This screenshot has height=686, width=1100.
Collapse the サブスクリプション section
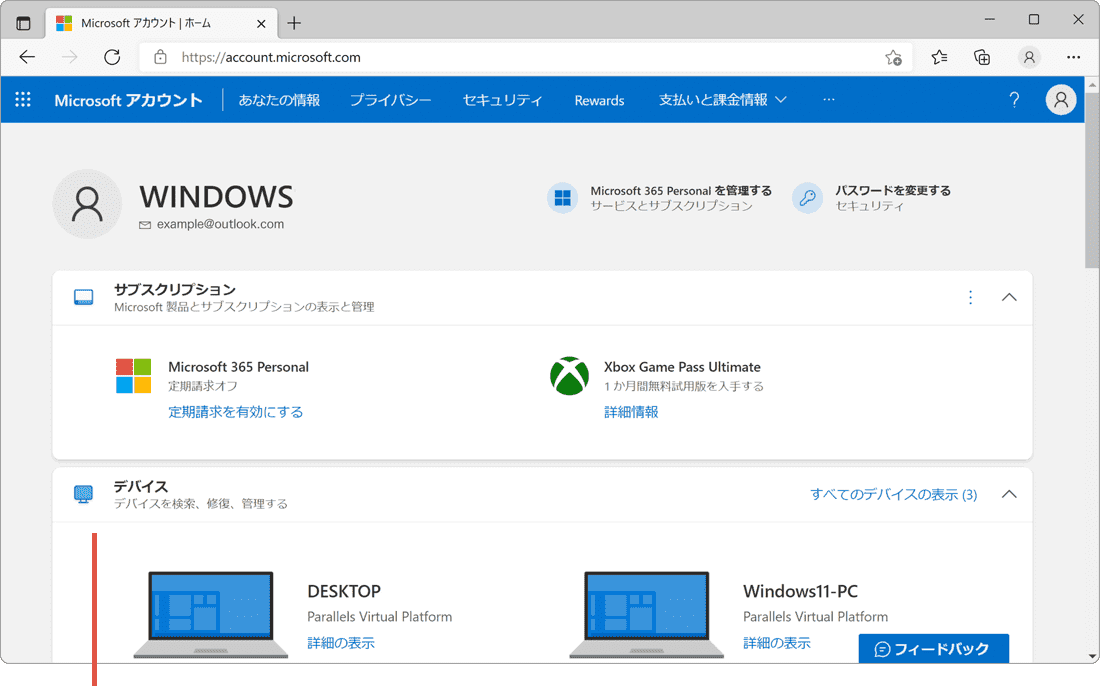pyautogui.click(x=1009, y=297)
